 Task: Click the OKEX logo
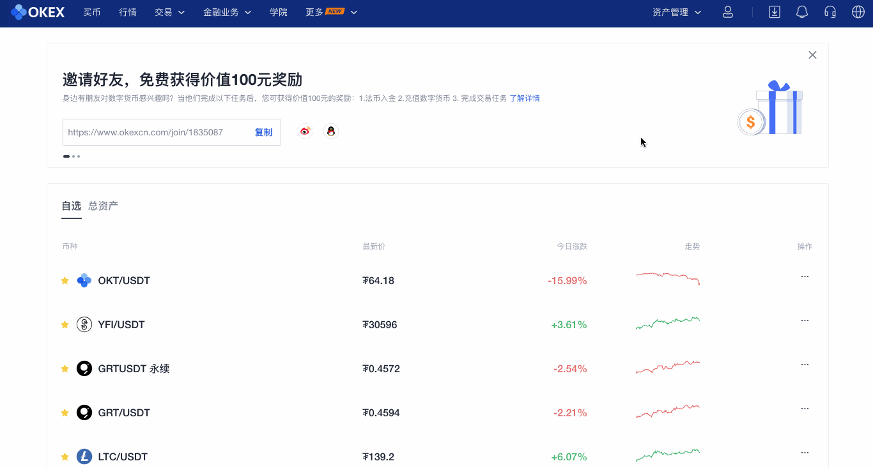coord(38,12)
